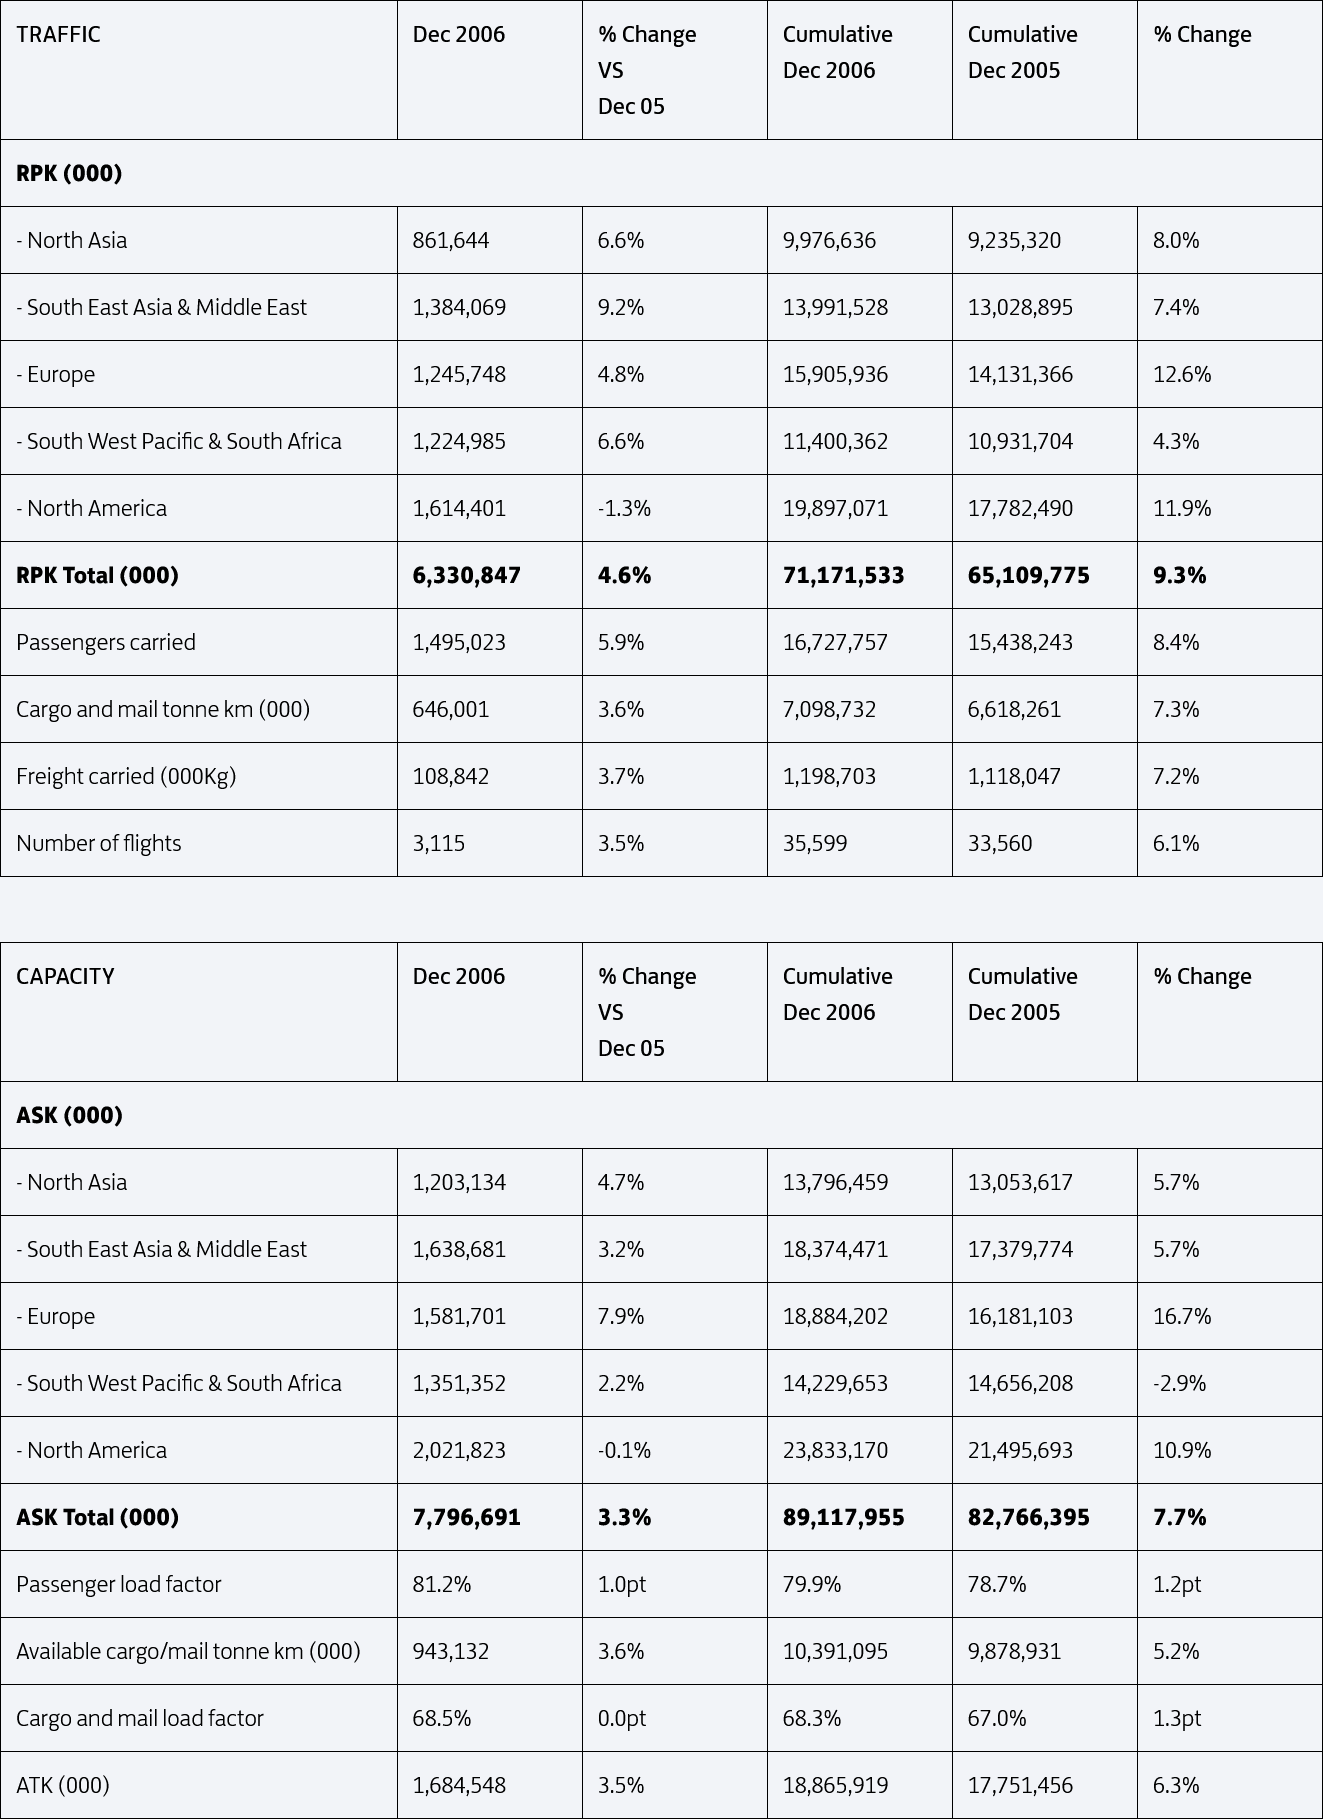The image size is (1323, 1819).
Task: Click the North Asia RPK value 861,644
Action: (x=450, y=240)
